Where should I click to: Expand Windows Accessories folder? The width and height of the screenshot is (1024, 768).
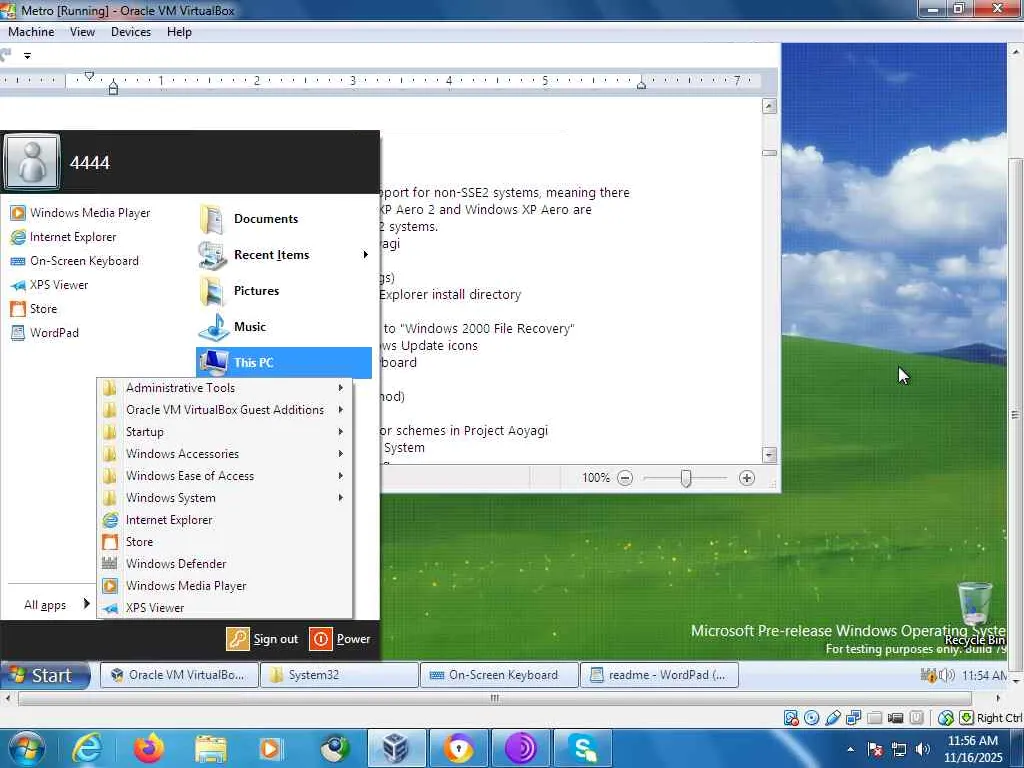click(225, 454)
